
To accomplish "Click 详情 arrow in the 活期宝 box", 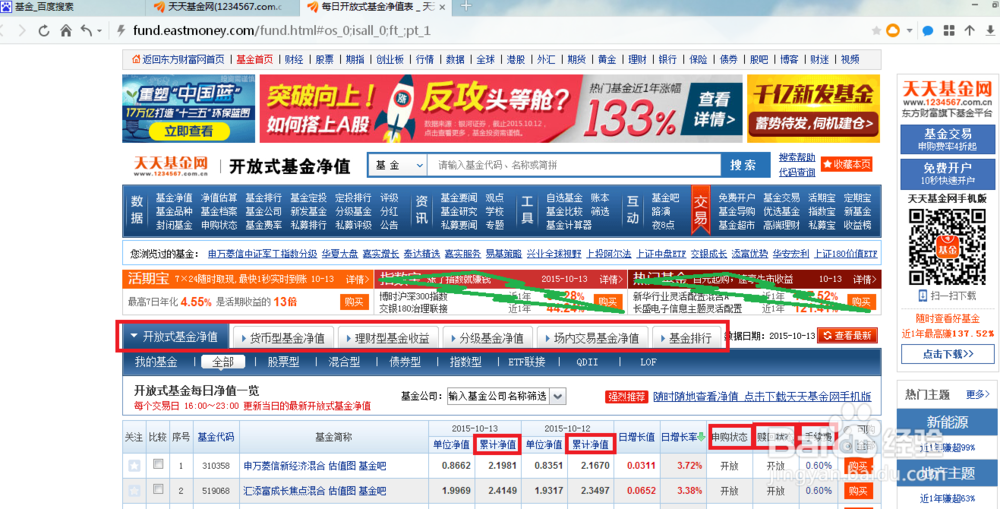I will tap(358, 279).
